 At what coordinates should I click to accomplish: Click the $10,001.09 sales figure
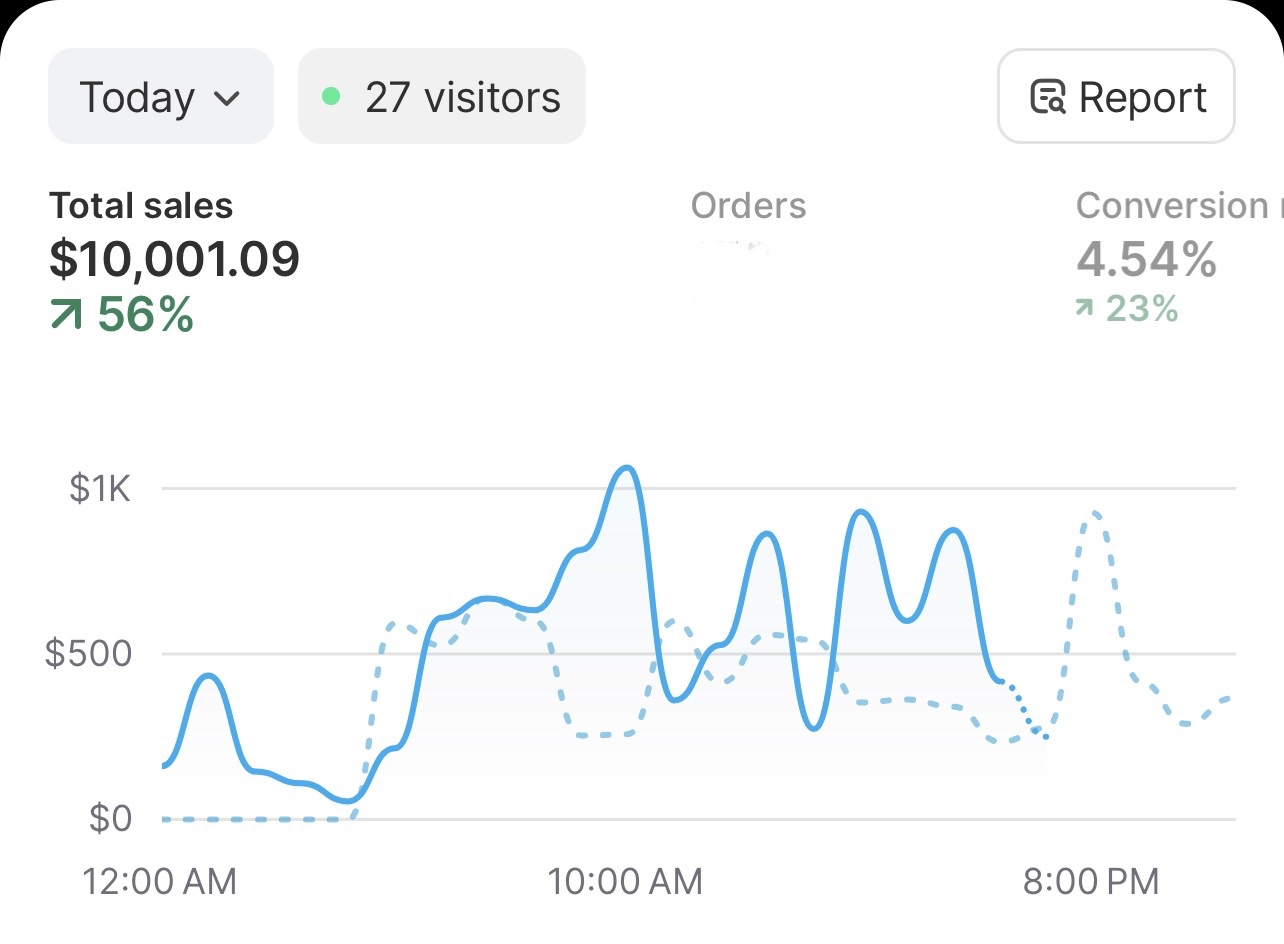174,259
